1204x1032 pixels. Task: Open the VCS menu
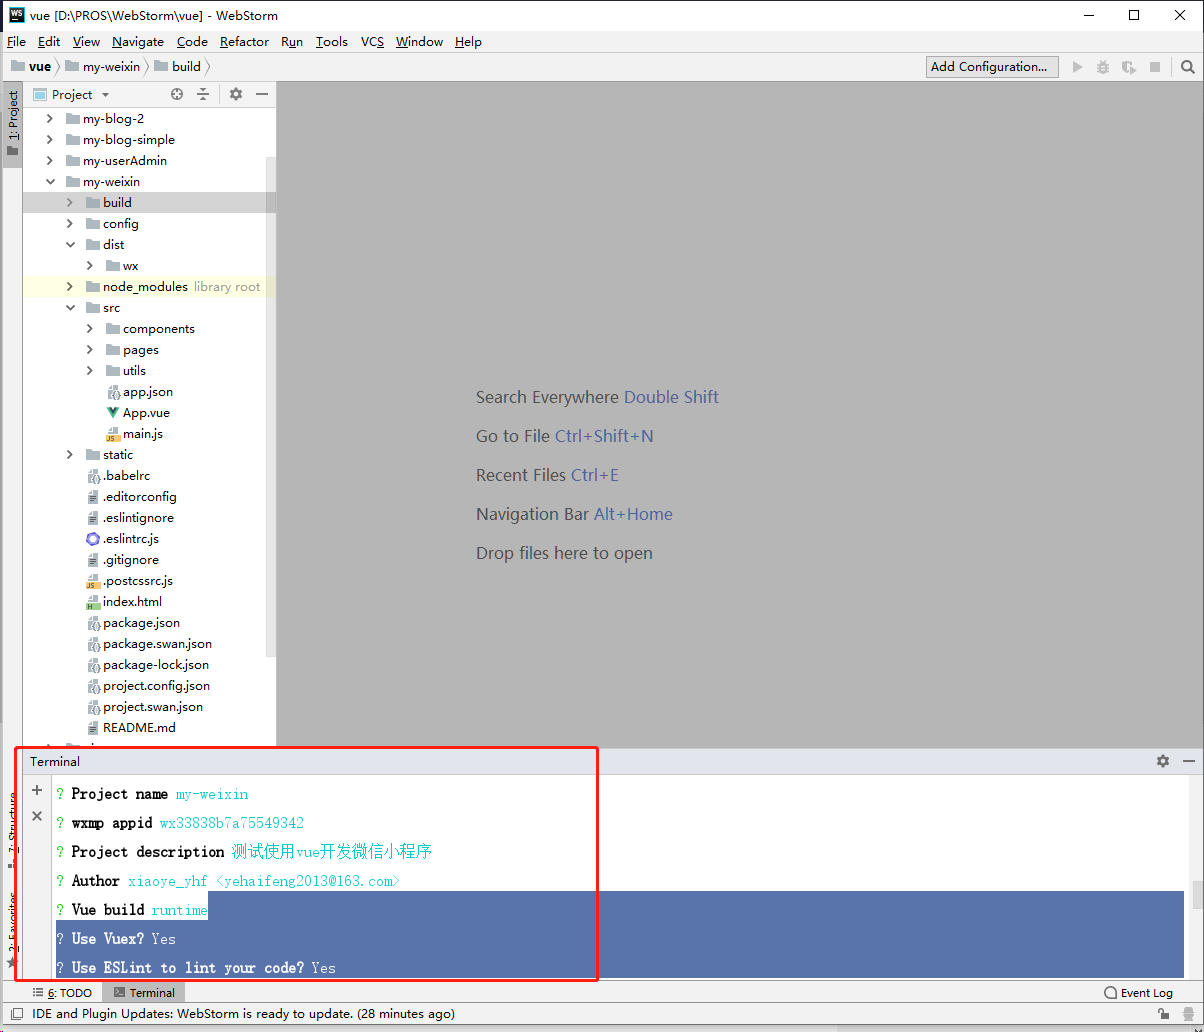coord(372,41)
